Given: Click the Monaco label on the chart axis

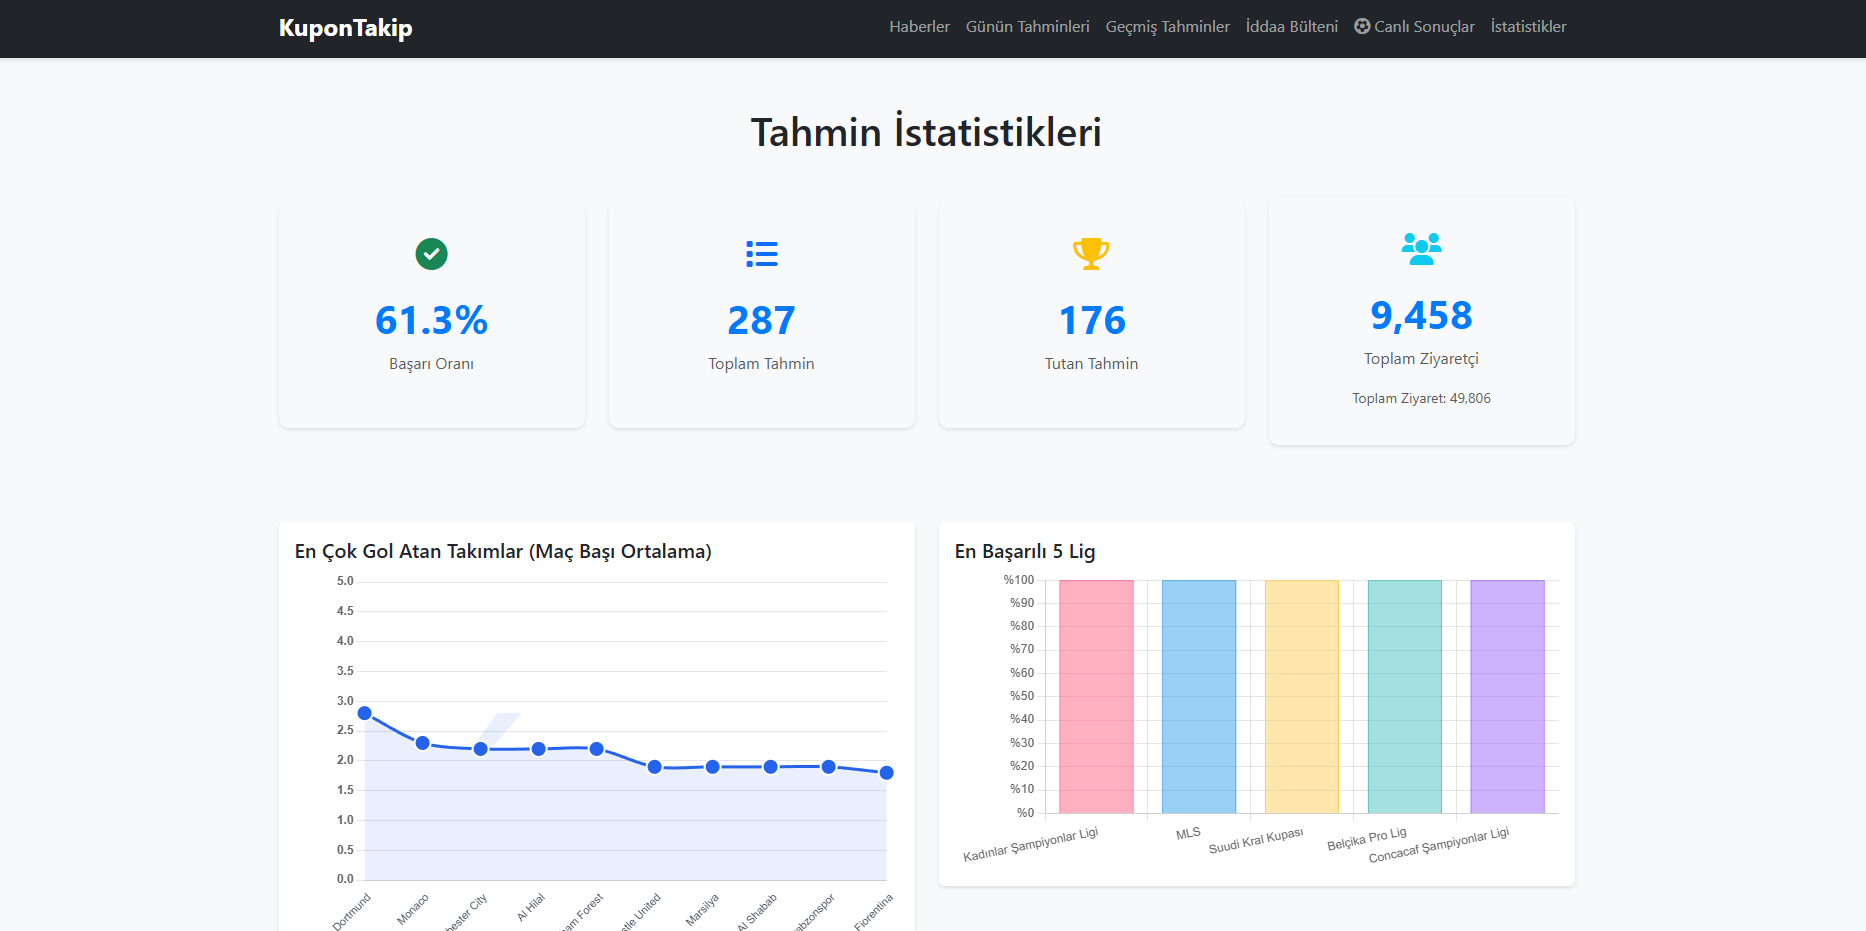Looking at the screenshot, I should [410, 907].
